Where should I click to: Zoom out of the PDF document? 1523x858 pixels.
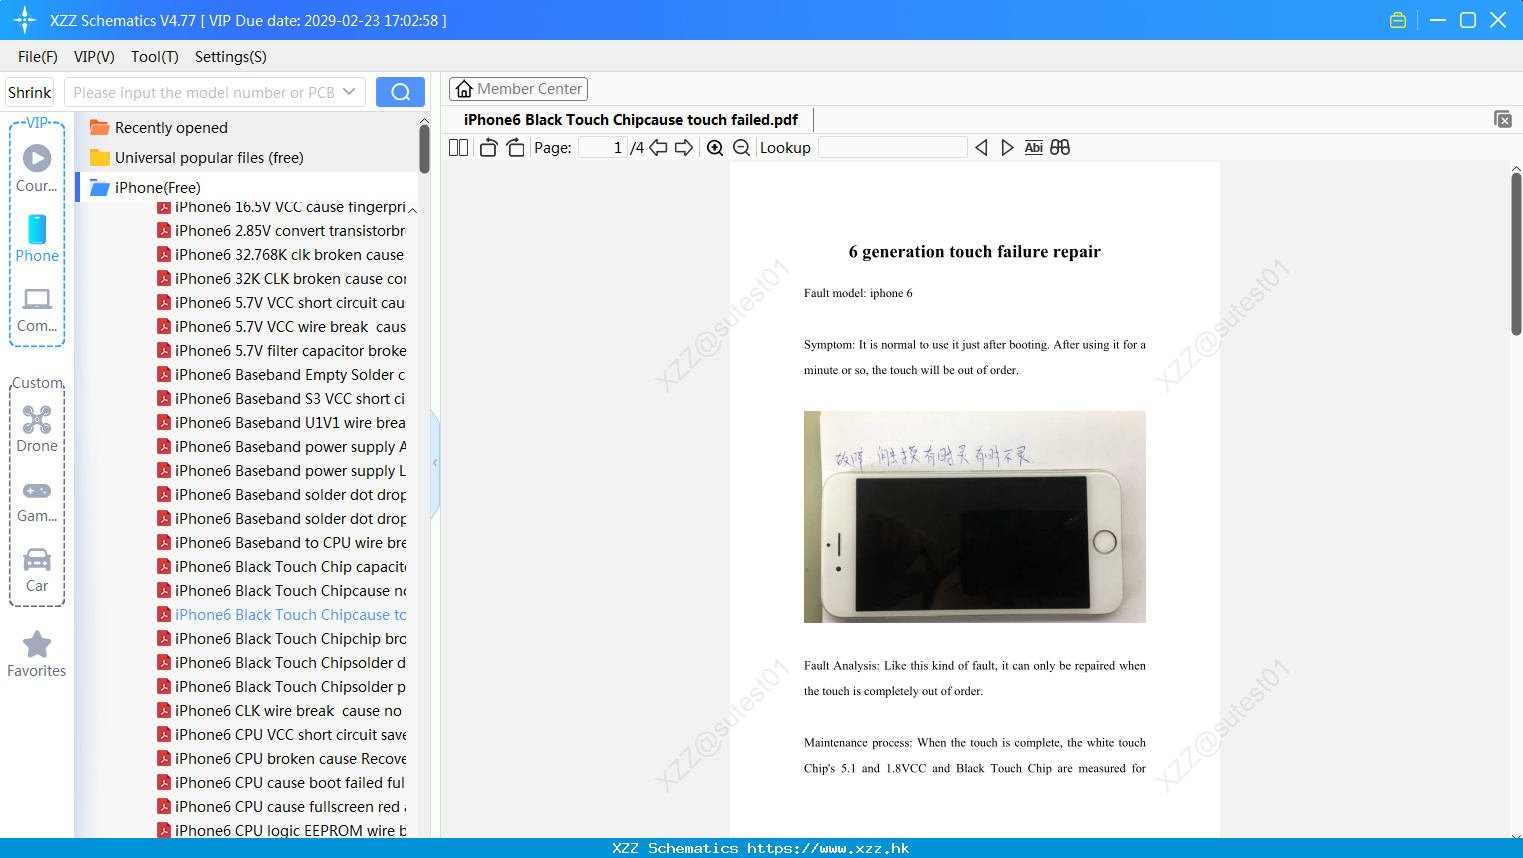tap(741, 148)
